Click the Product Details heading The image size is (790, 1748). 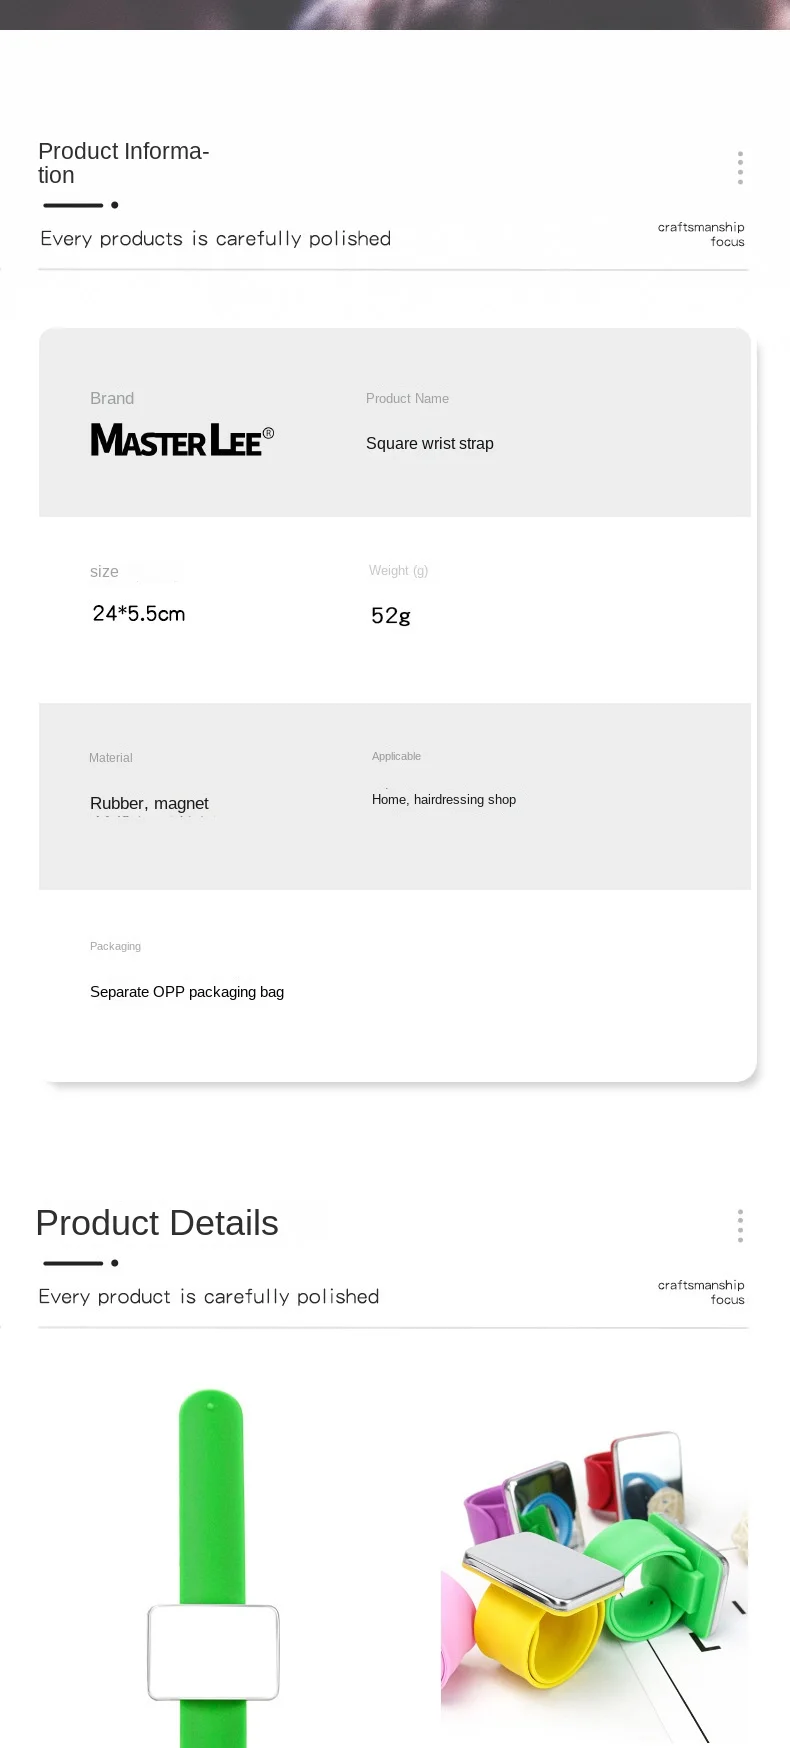[x=157, y=1223]
